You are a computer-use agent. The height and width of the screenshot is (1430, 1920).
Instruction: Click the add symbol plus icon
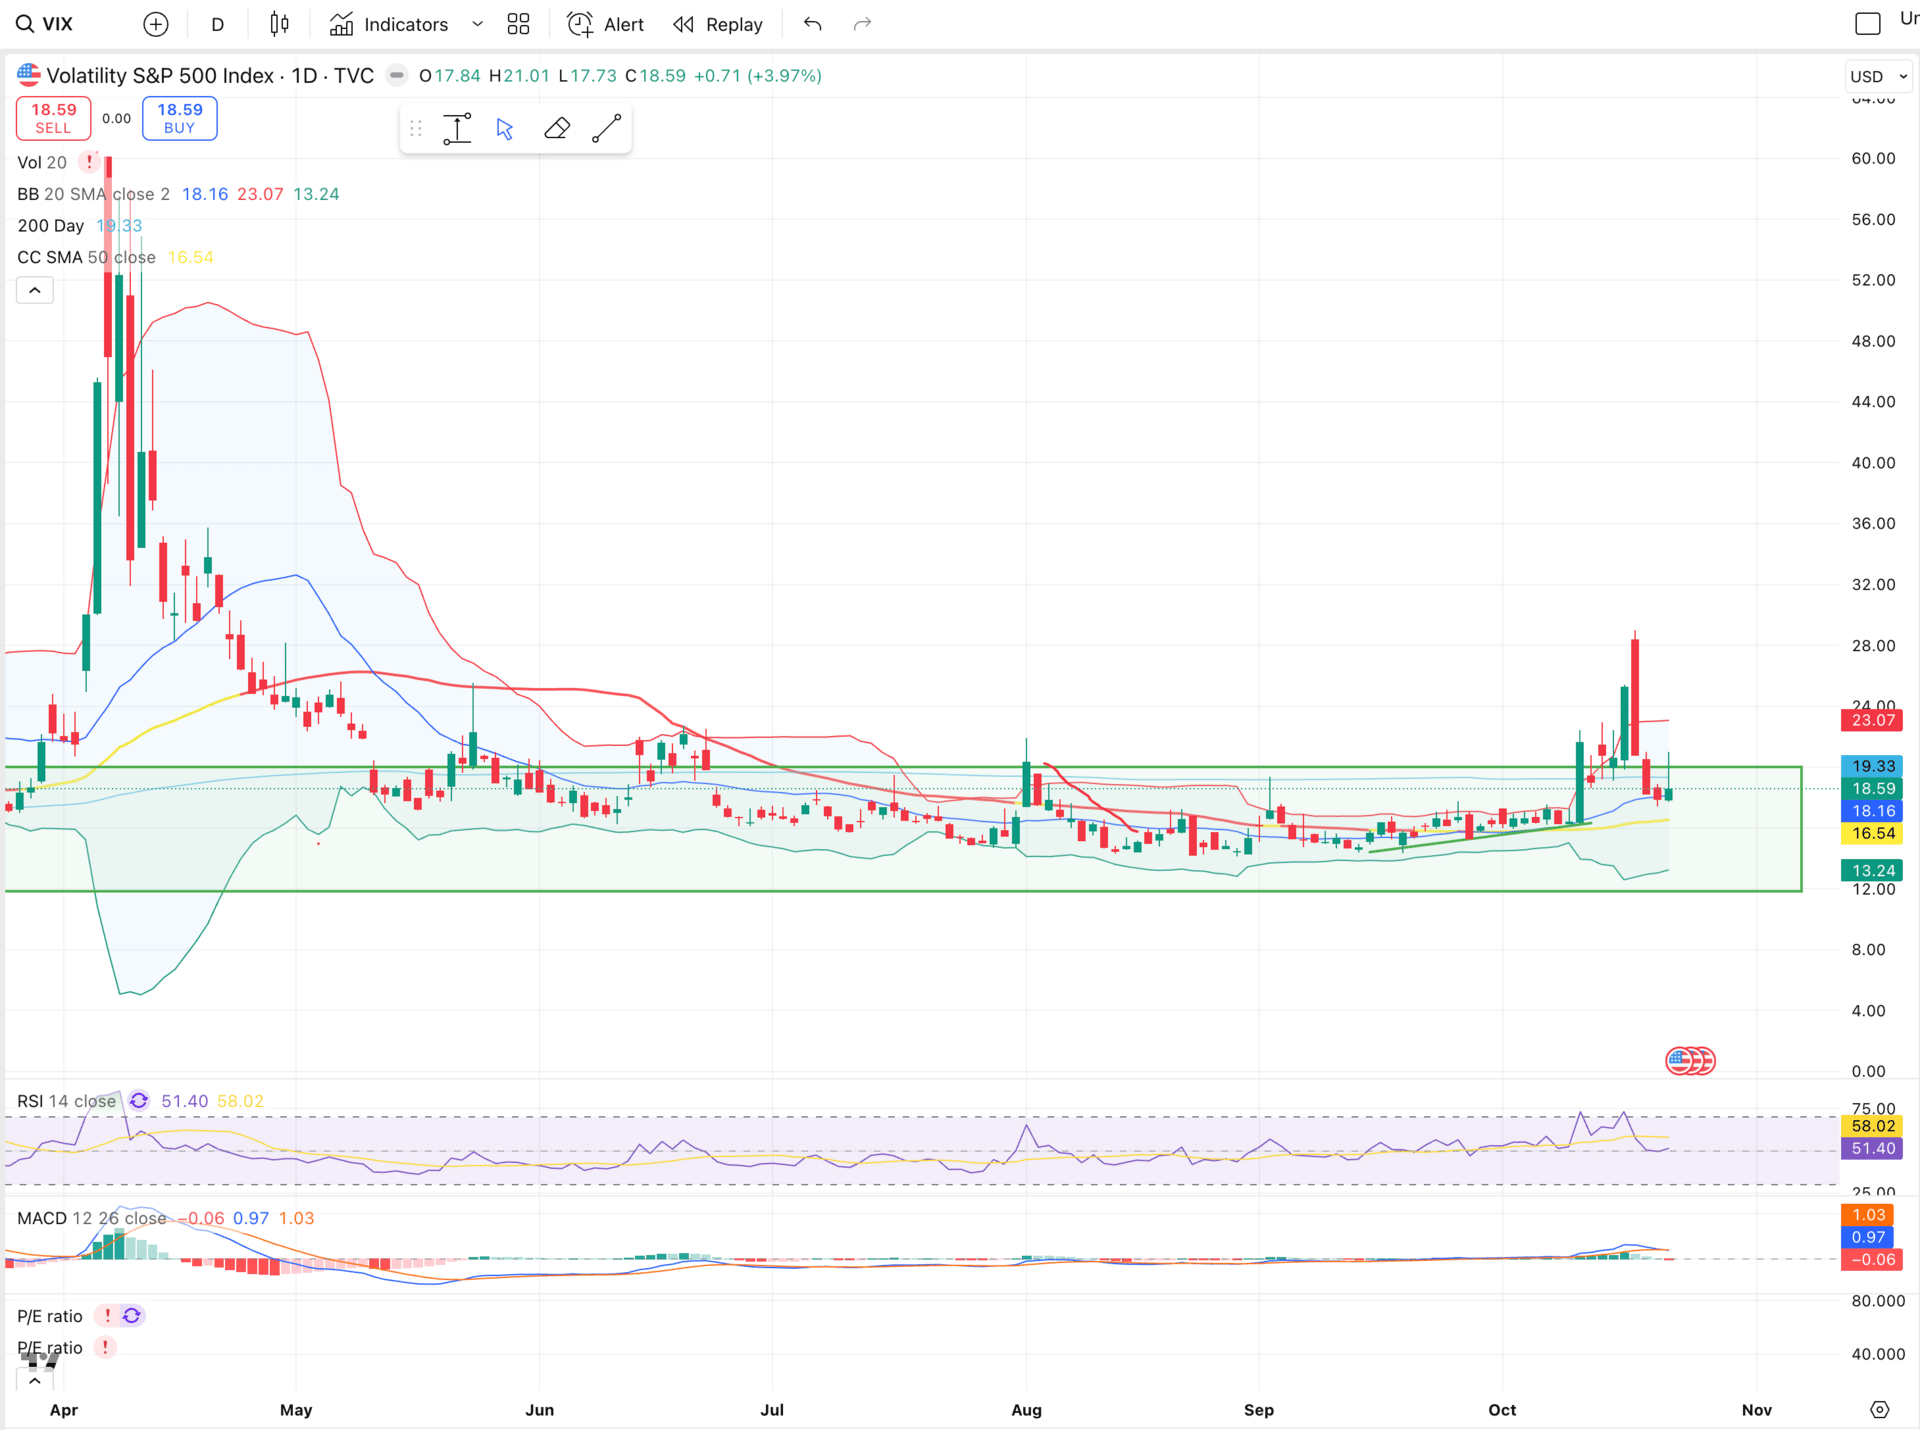point(156,24)
